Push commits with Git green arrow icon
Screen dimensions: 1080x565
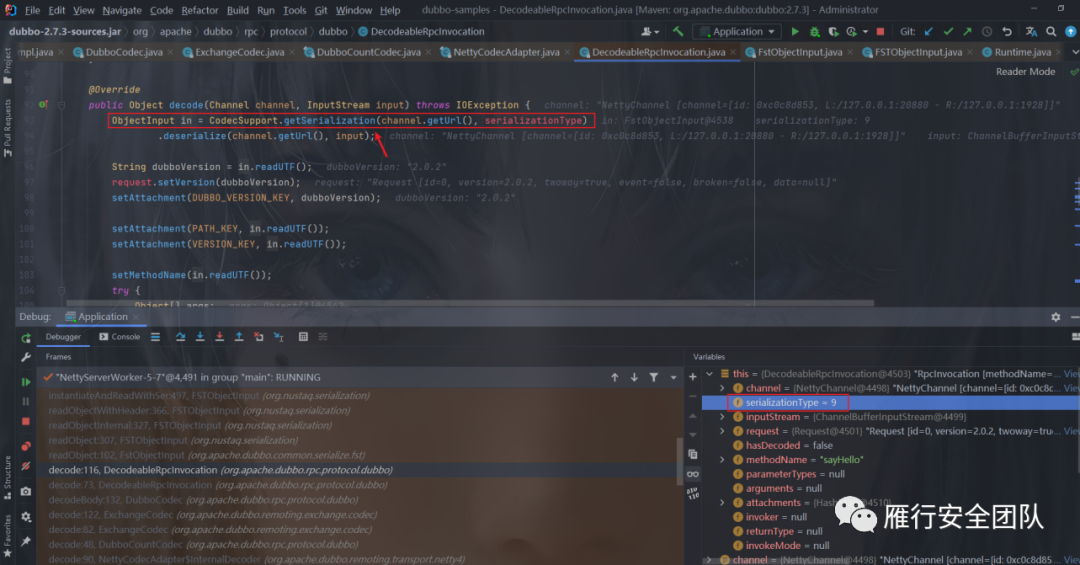pos(968,32)
